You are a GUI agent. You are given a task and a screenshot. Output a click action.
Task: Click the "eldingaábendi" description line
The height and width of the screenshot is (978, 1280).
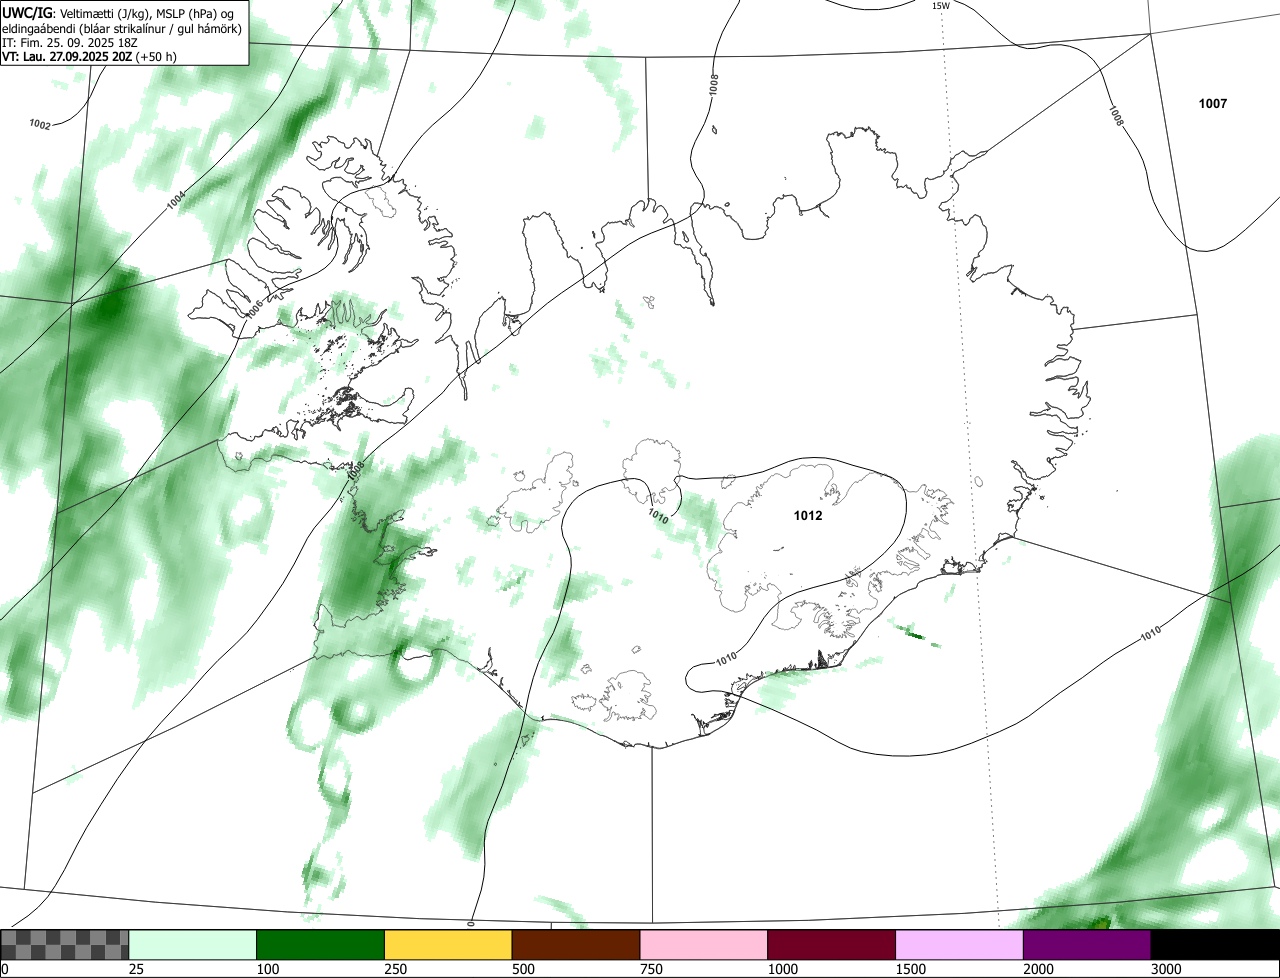122,29
